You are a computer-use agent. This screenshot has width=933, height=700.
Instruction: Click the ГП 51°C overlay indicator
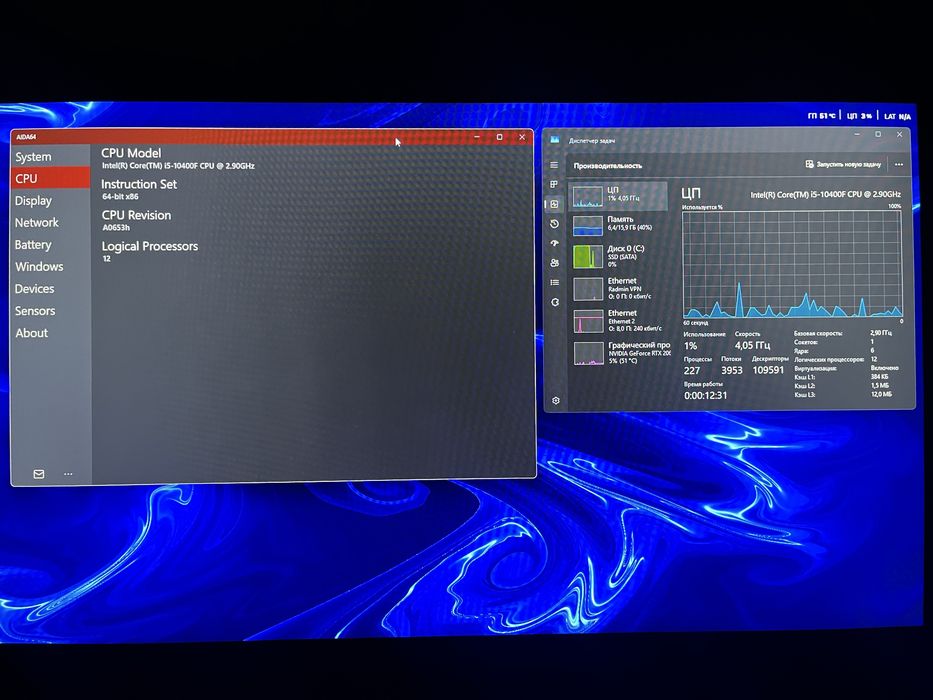coord(821,115)
